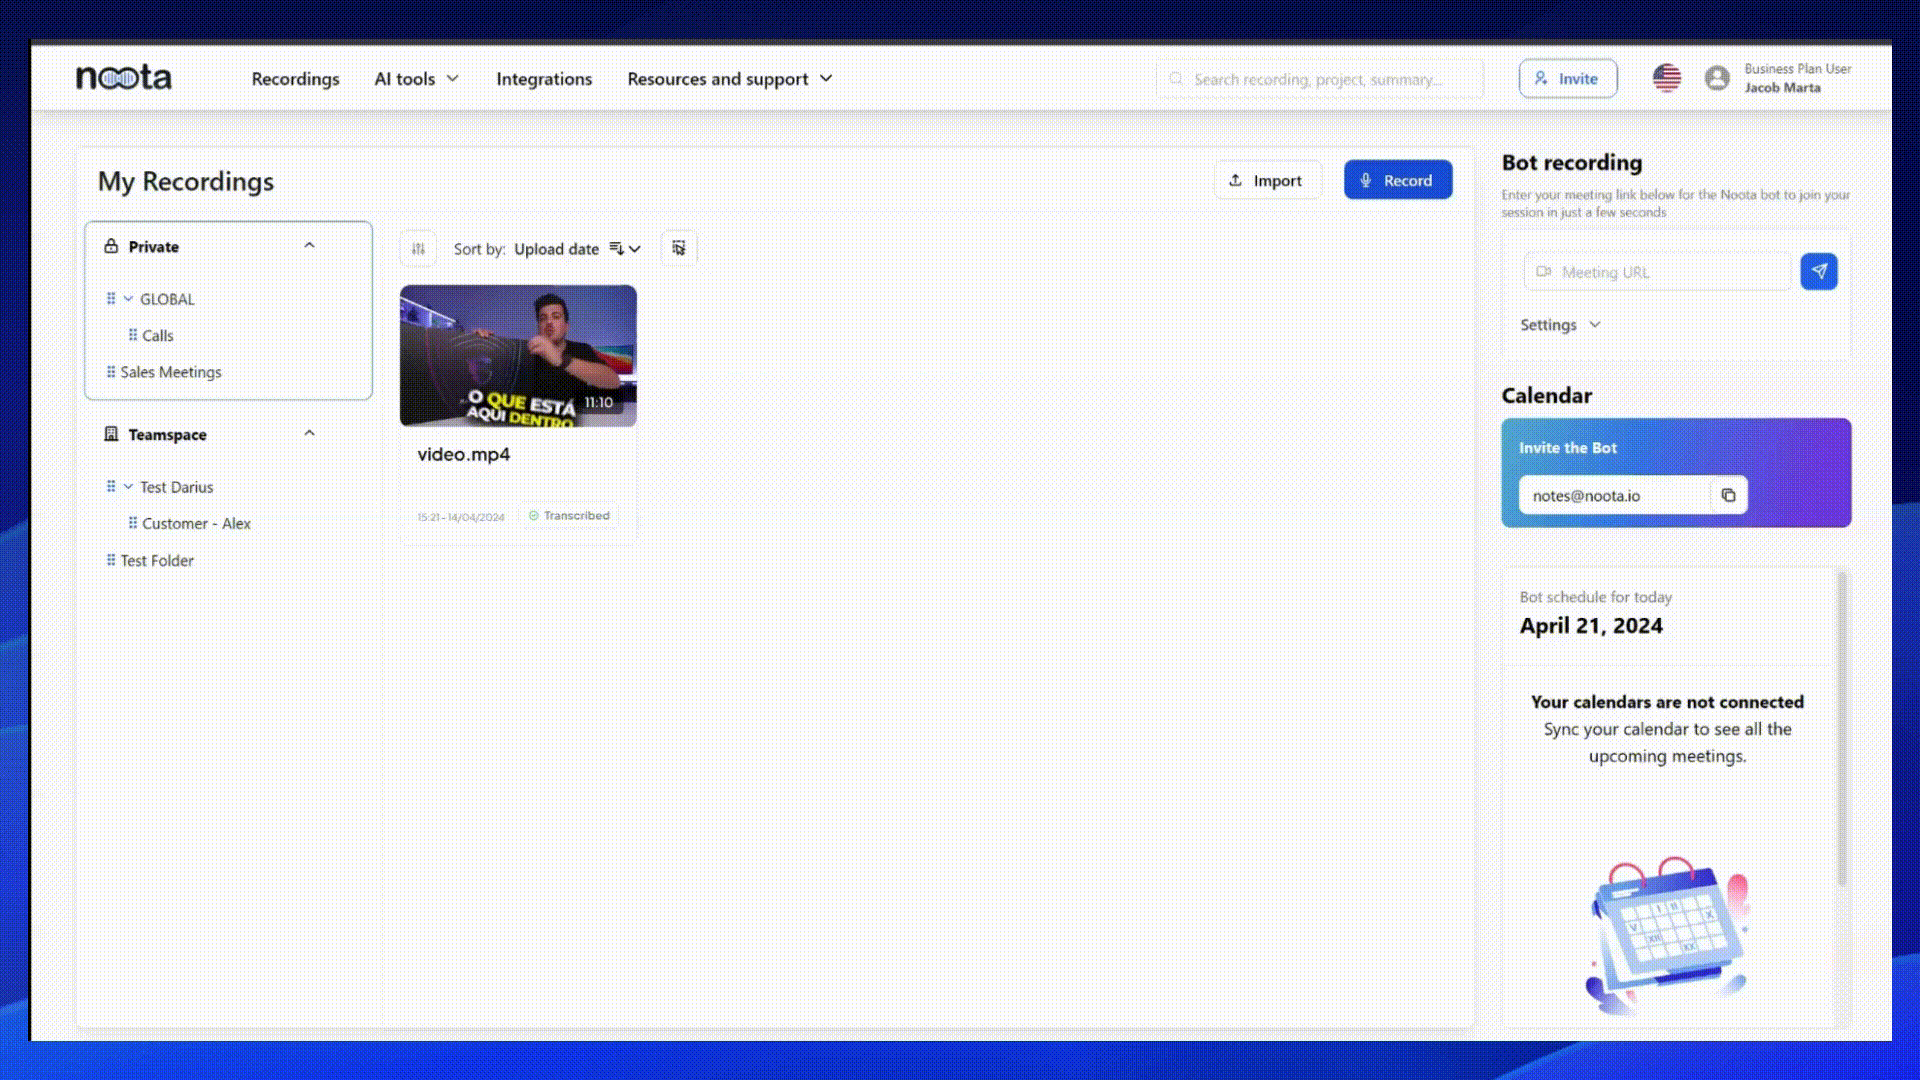Viewport: 1920px width, 1080px height.
Task: Click the Record button
Action: (1397, 180)
